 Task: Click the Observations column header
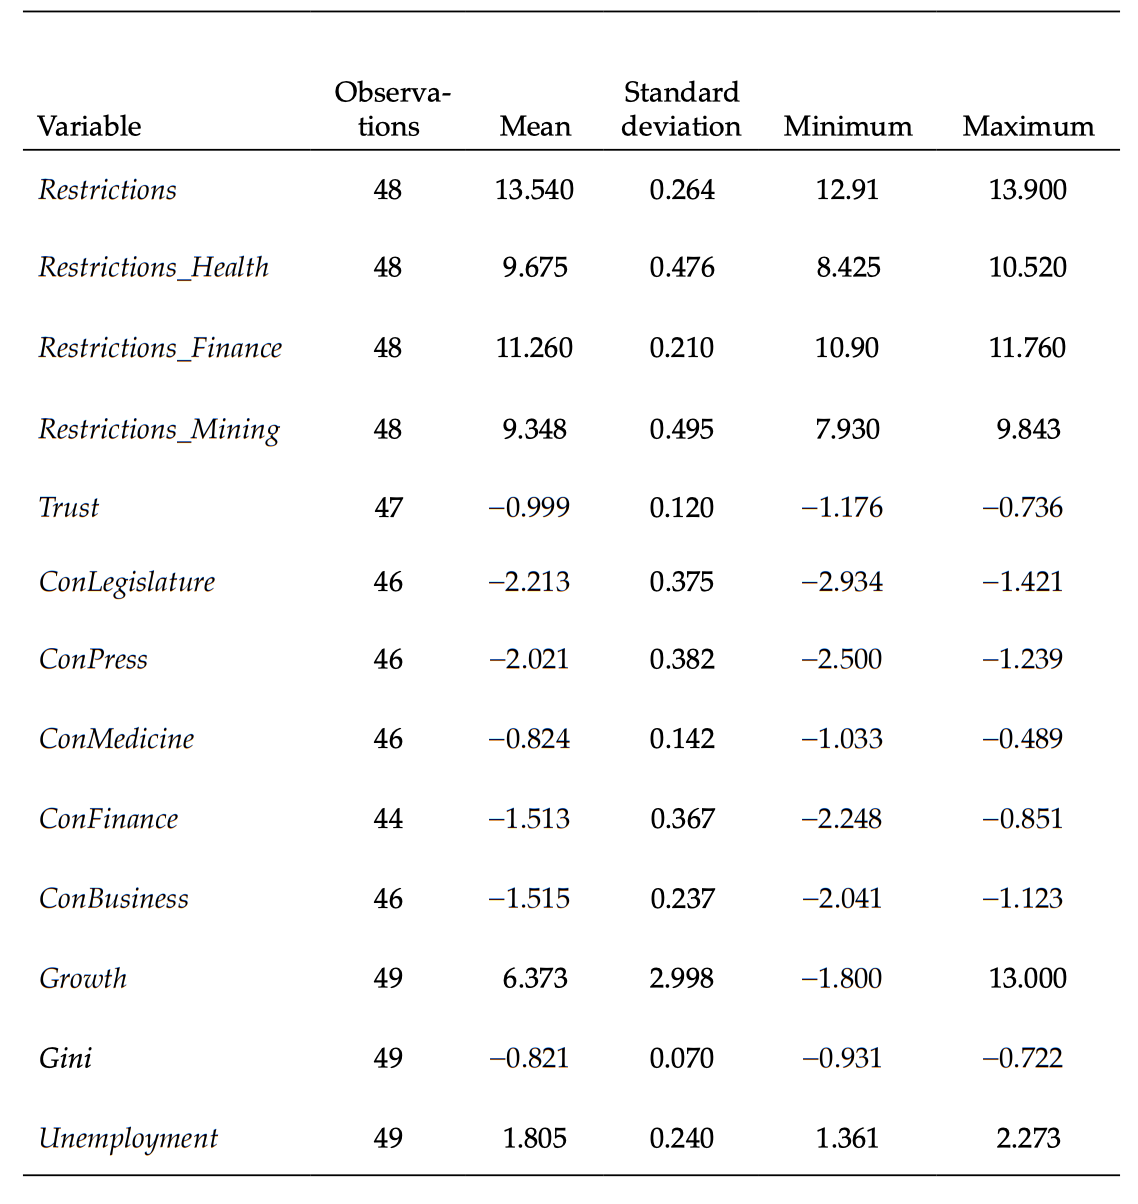[391, 109]
